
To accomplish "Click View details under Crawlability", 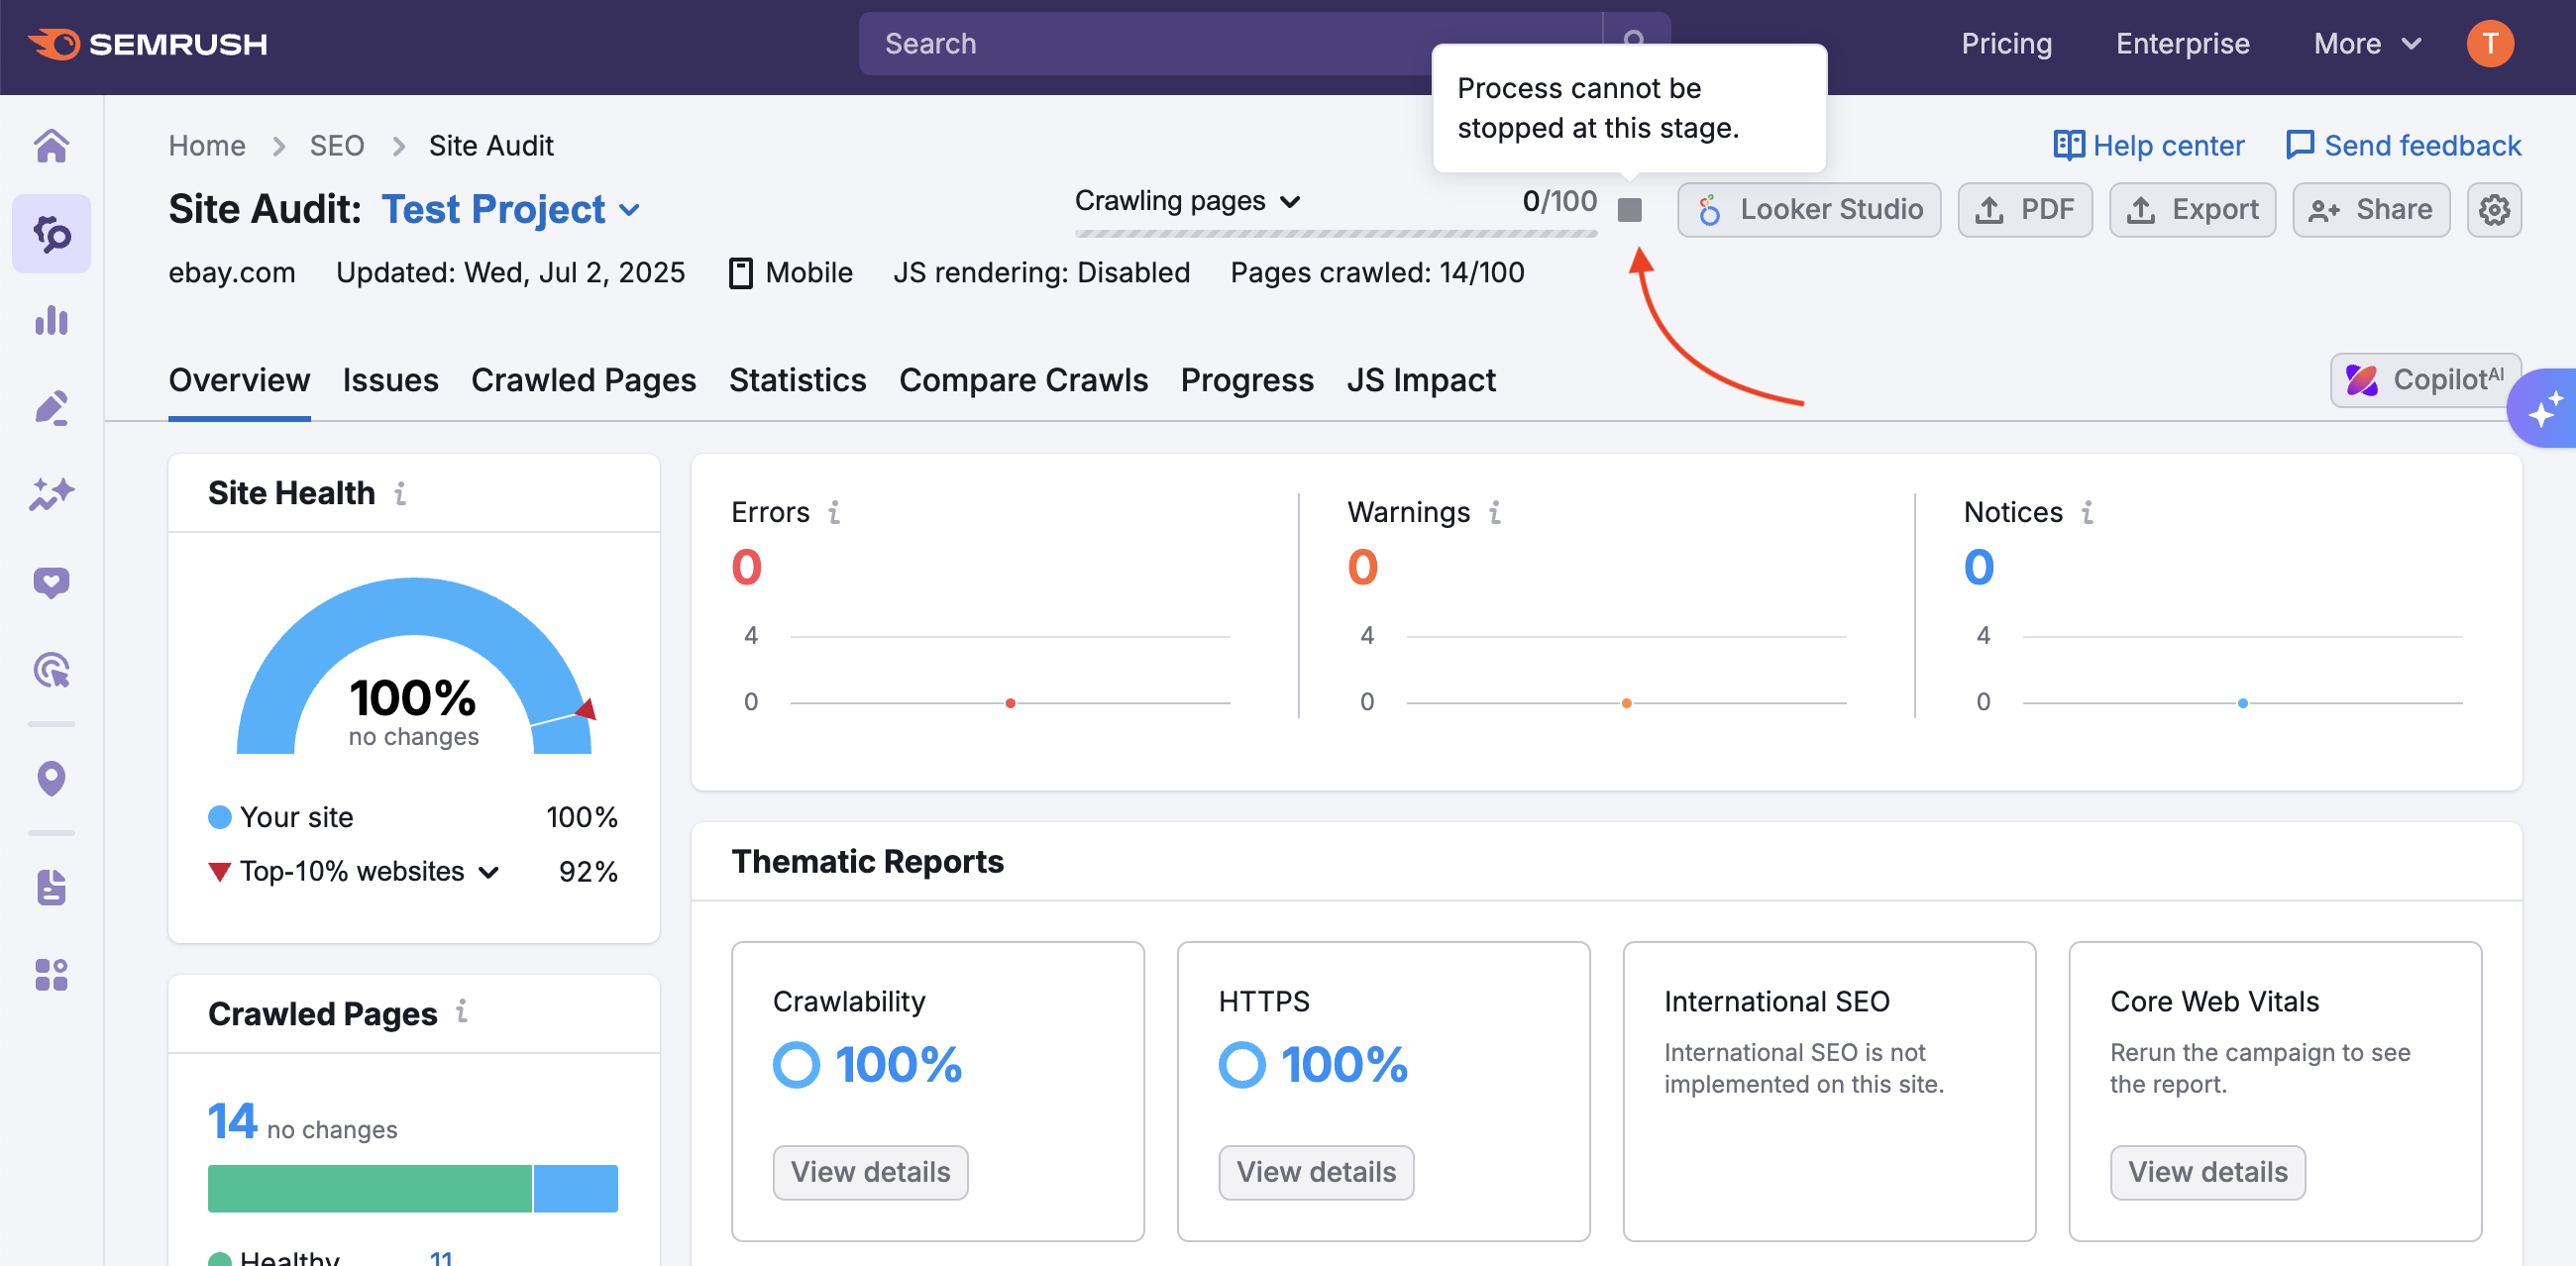I will [869, 1172].
